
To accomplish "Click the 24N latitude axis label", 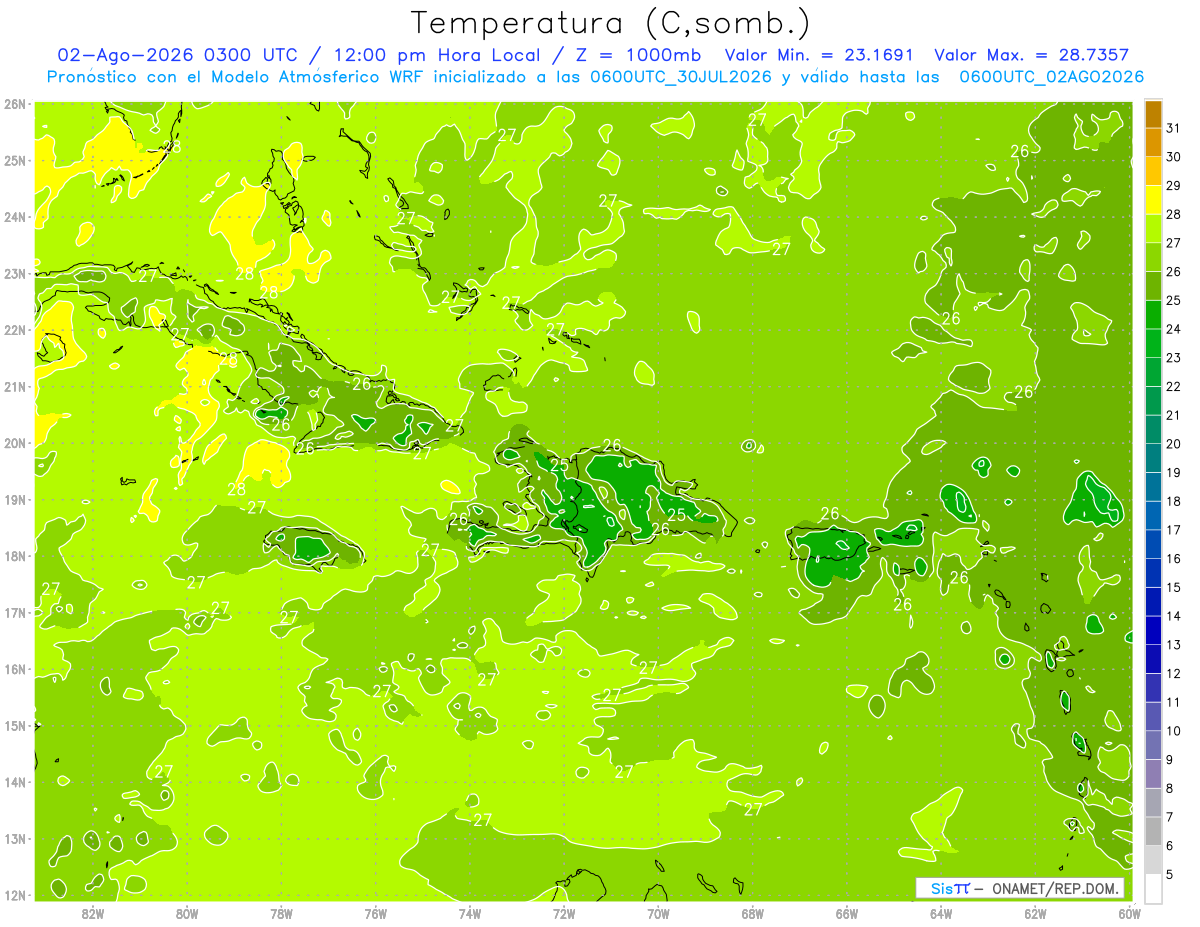I will click(15, 217).
